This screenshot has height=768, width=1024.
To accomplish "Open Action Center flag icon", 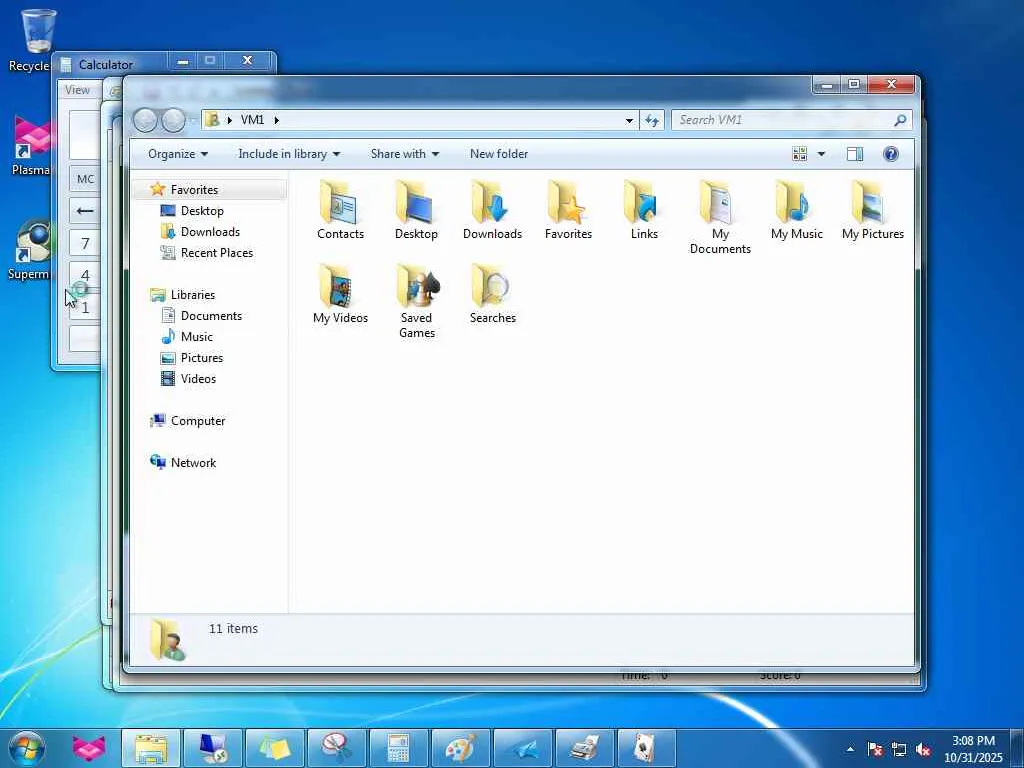I will pyautogui.click(x=875, y=749).
